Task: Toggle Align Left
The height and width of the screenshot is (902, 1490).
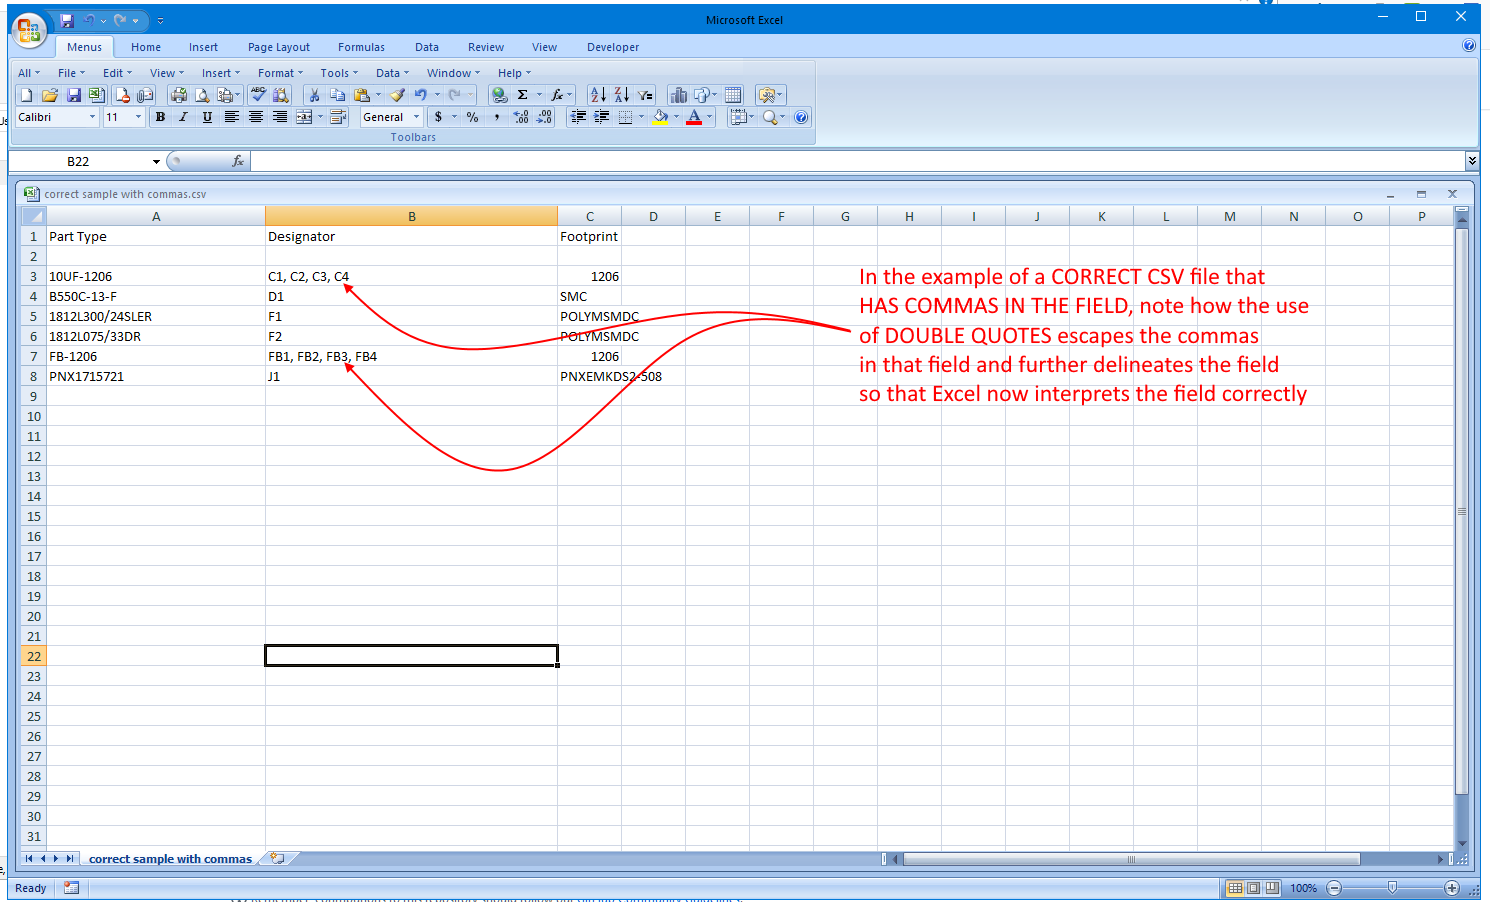Action: click(x=231, y=117)
